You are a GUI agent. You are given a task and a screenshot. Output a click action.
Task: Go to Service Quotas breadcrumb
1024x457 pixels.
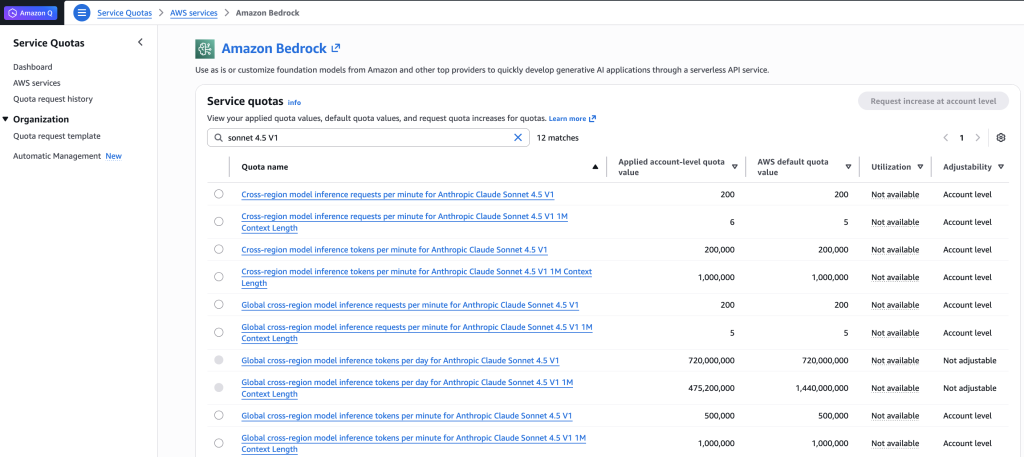(x=125, y=12)
